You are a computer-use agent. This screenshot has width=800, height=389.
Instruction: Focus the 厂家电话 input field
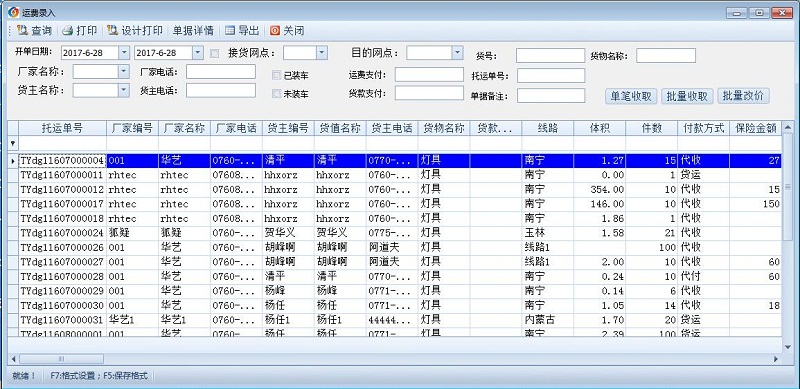point(220,71)
